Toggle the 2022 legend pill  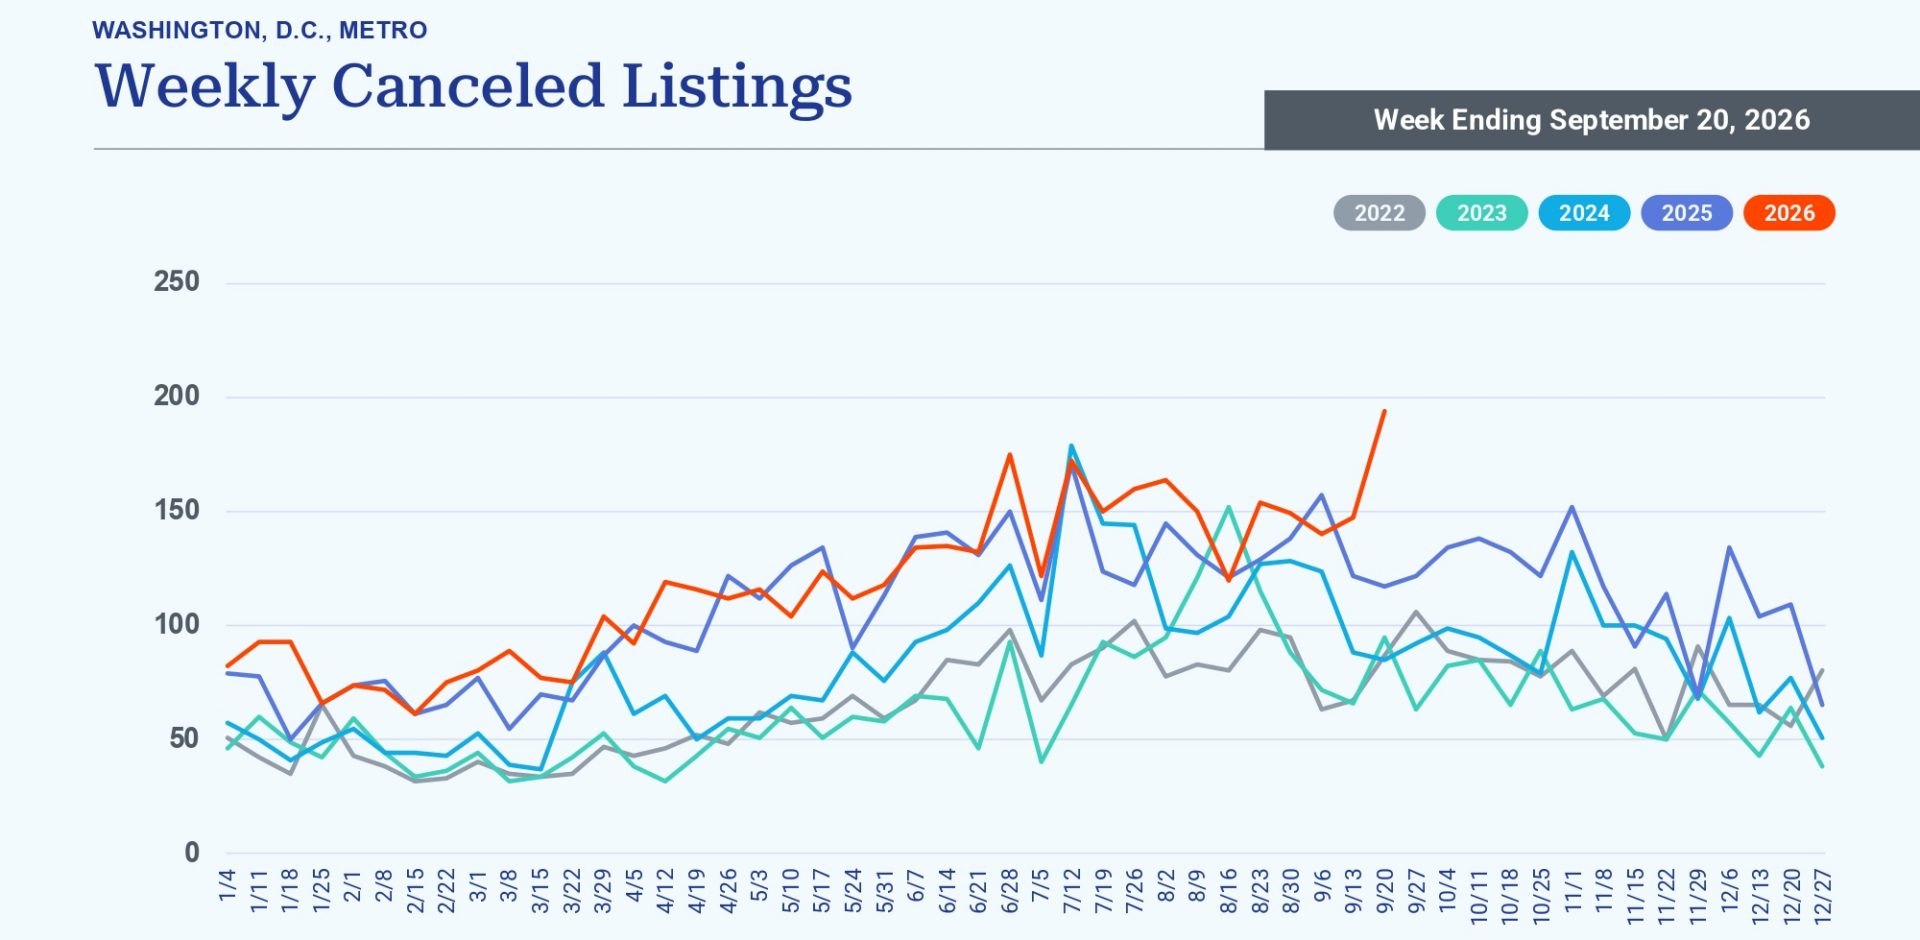tap(1379, 213)
